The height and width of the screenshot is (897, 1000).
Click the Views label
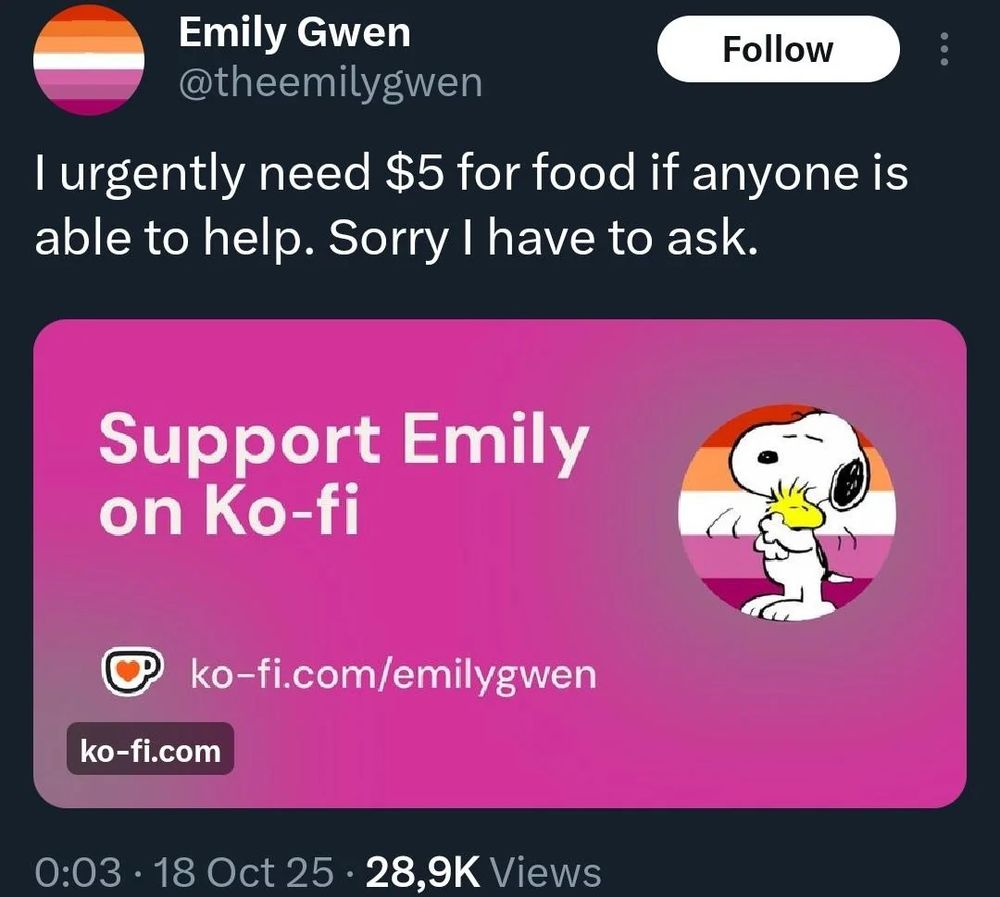click(545, 873)
